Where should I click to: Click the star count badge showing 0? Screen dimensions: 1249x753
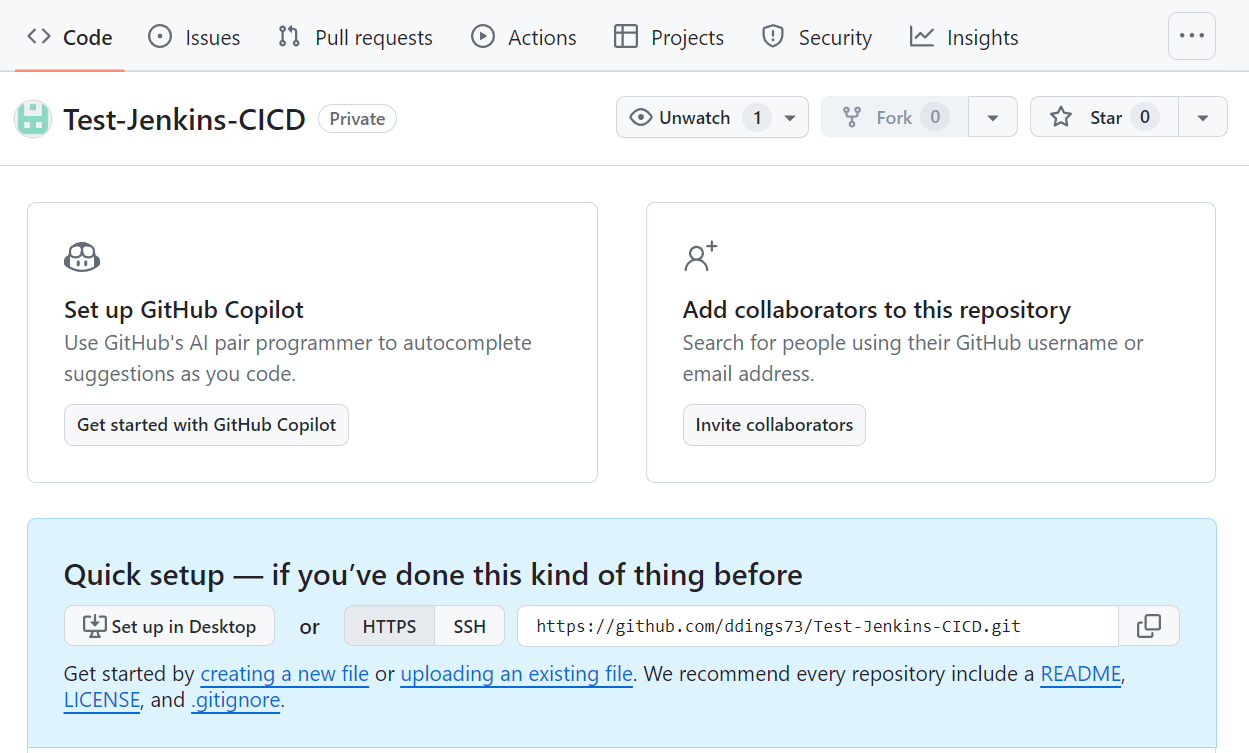(x=1145, y=117)
